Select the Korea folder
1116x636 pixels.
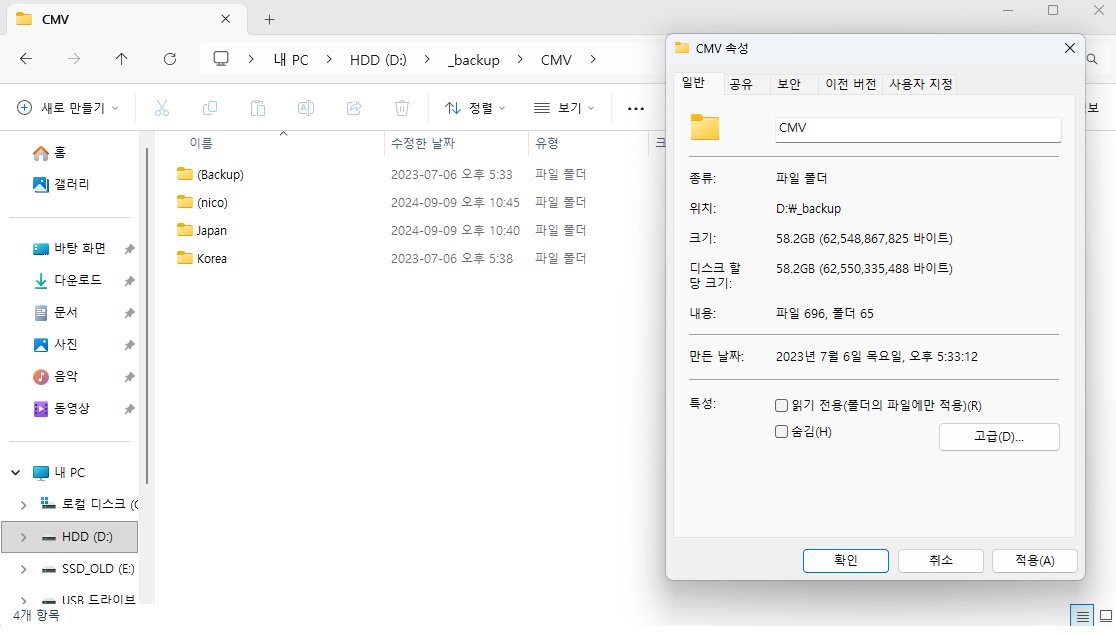pyautogui.click(x=211, y=258)
